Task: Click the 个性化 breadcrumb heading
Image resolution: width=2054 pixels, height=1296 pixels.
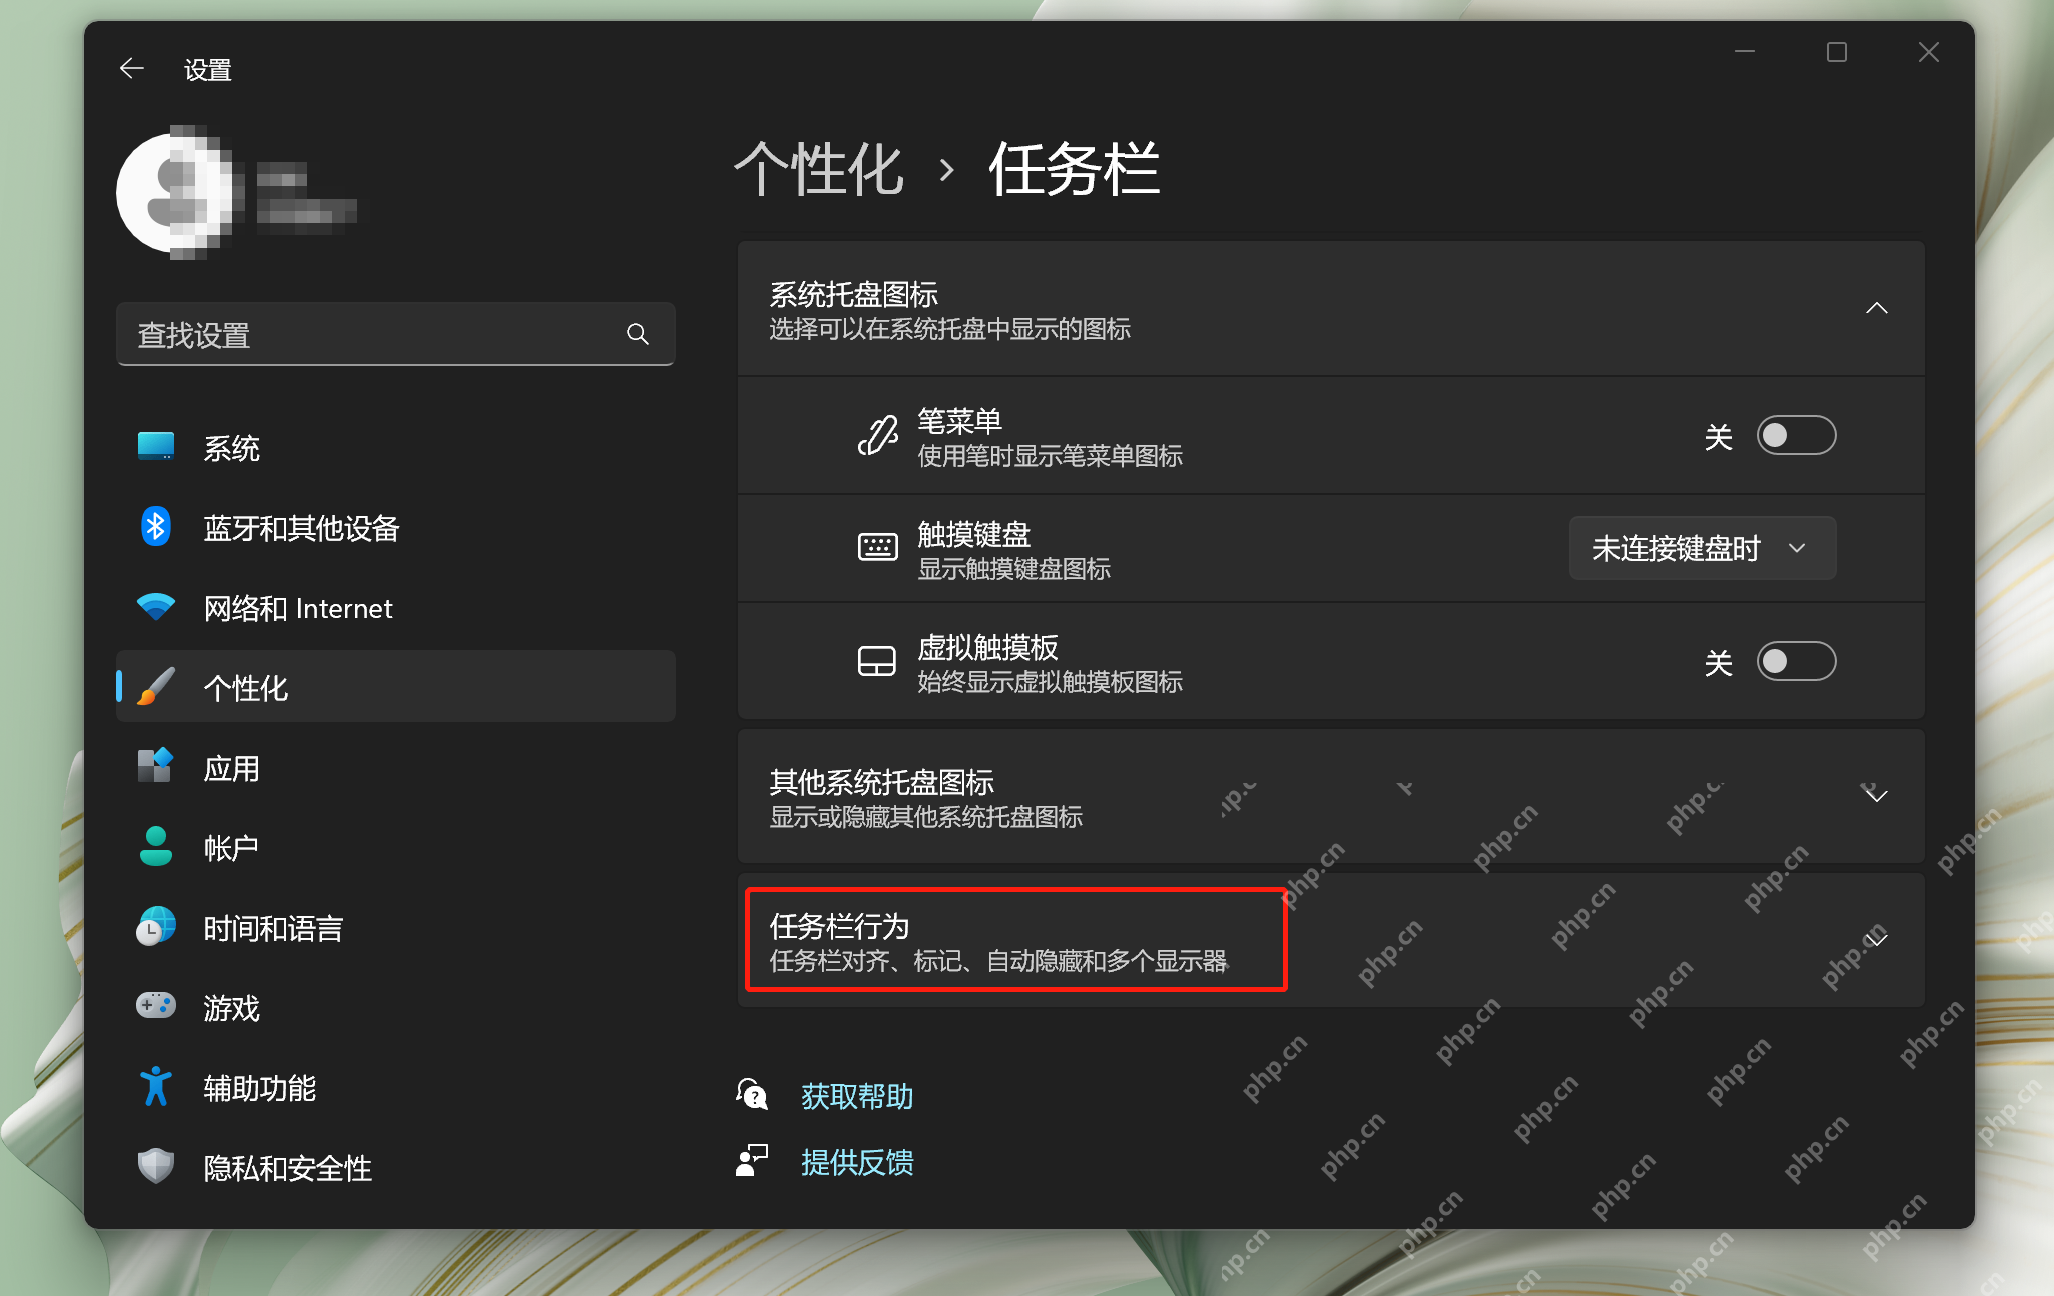Action: click(x=819, y=169)
